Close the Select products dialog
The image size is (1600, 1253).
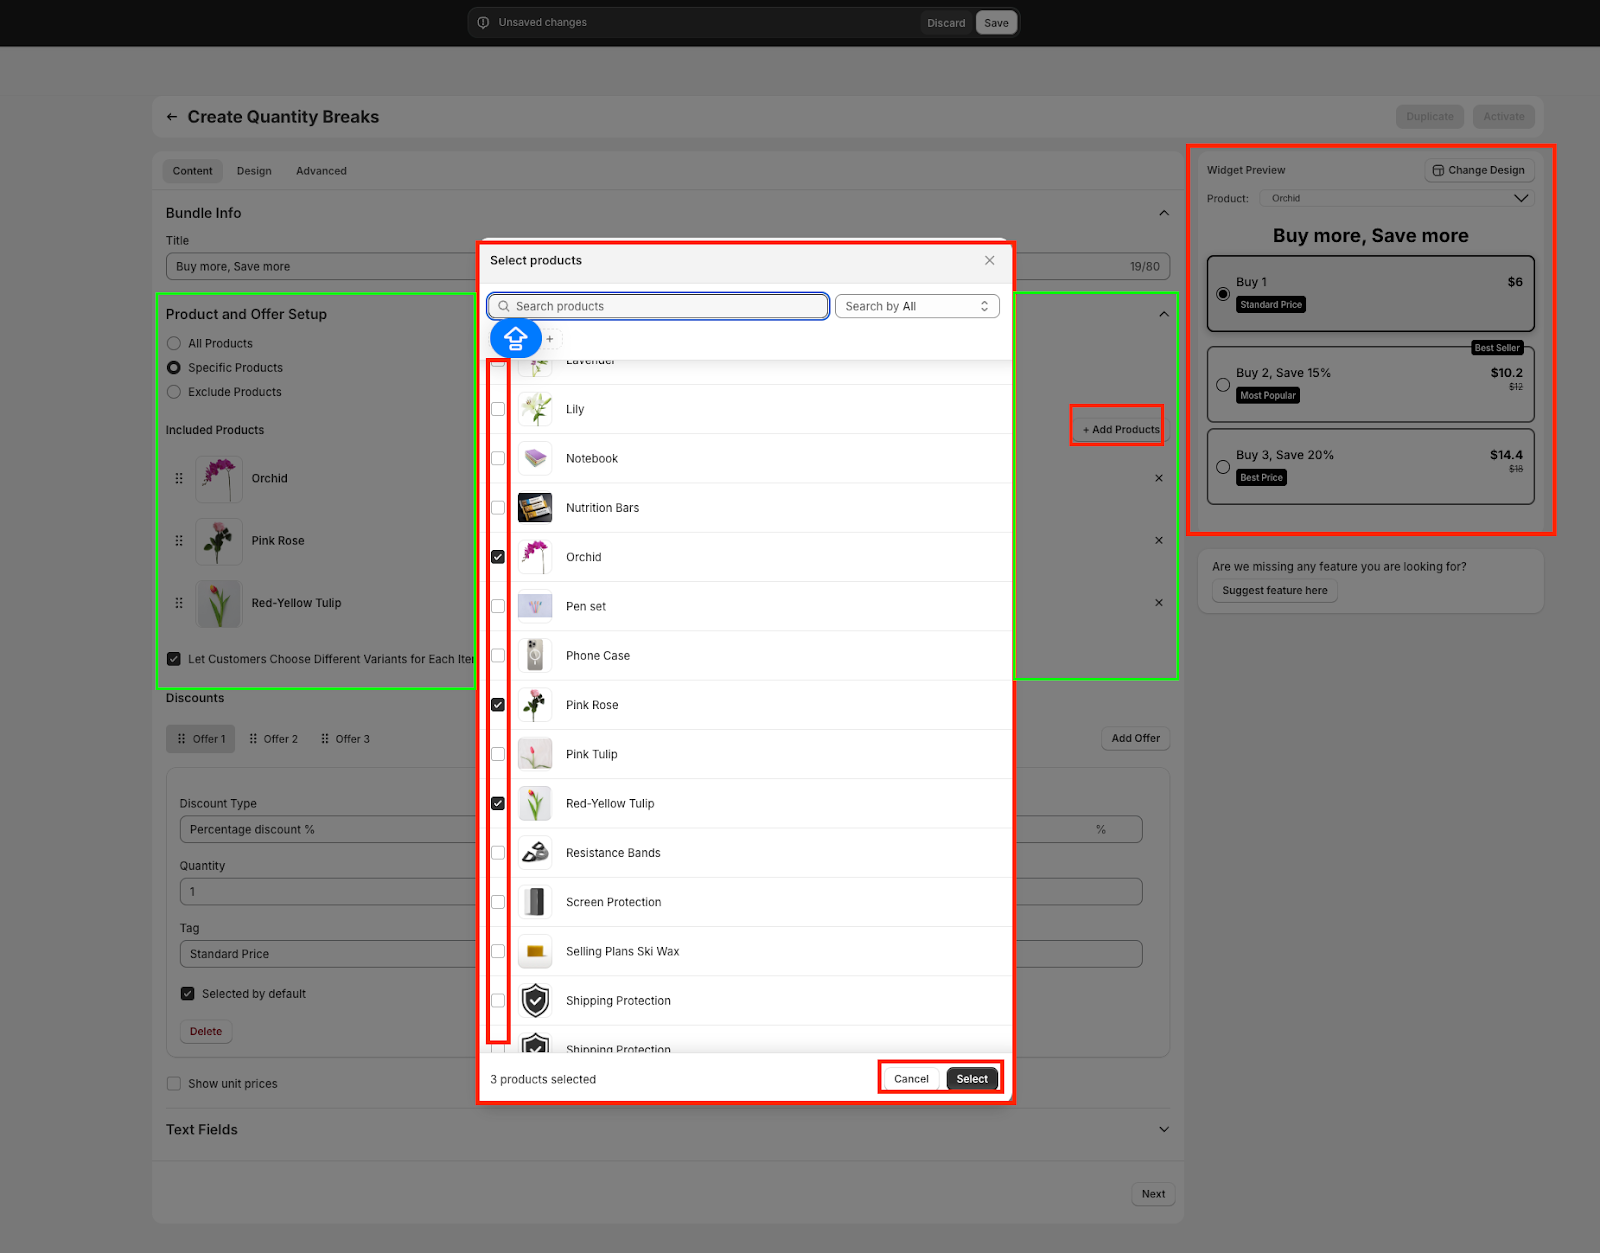pyautogui.click(x=989, y=260)
